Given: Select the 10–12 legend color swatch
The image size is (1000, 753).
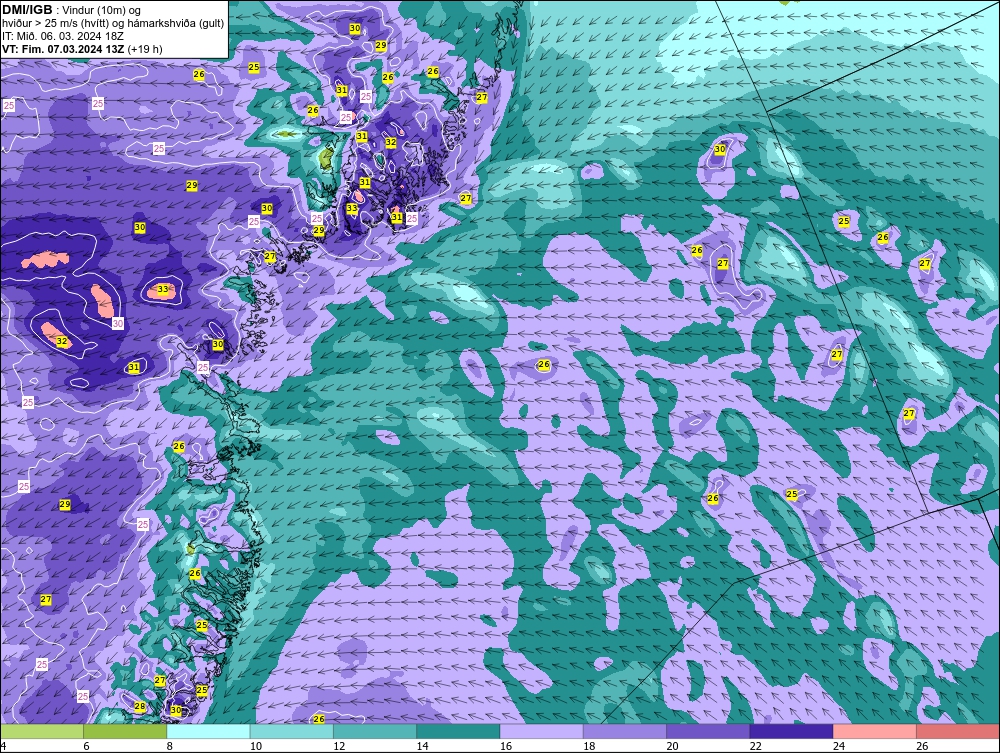Looking at the screenshot, I should pos(291,731).
